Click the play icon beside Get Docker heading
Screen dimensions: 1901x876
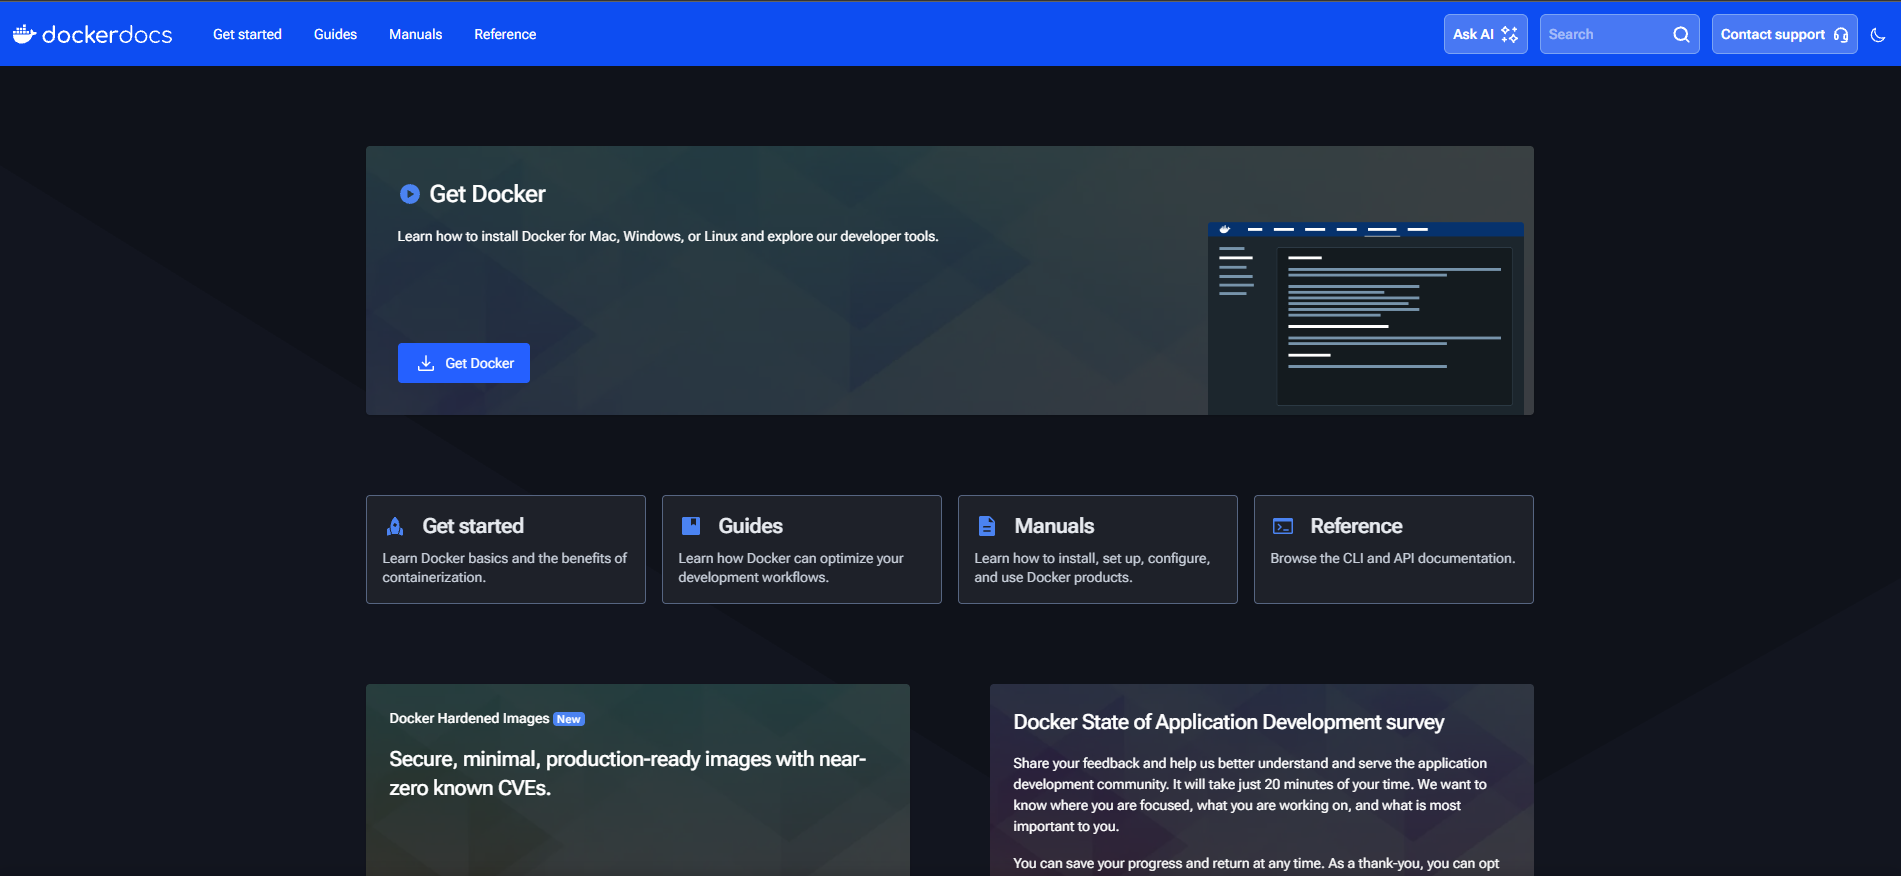409,194
